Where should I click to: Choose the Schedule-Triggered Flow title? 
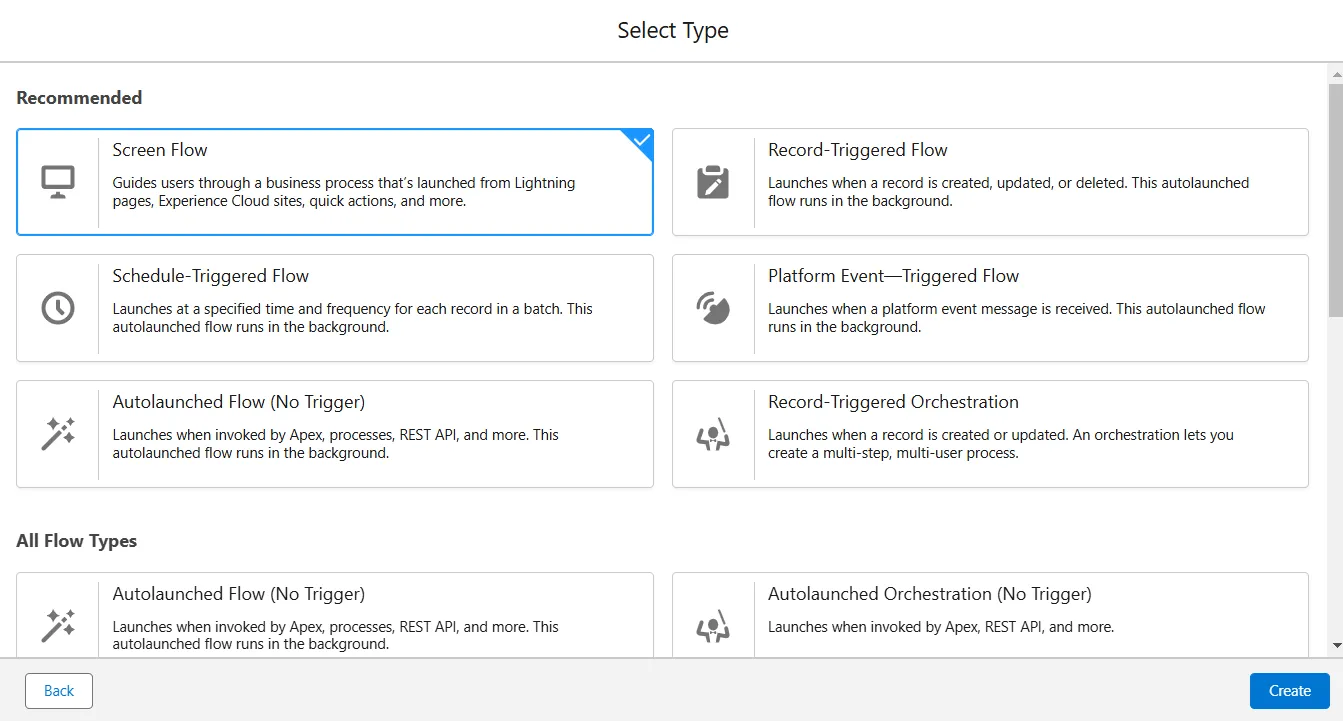pyautogui.click(x=210, y=276)
